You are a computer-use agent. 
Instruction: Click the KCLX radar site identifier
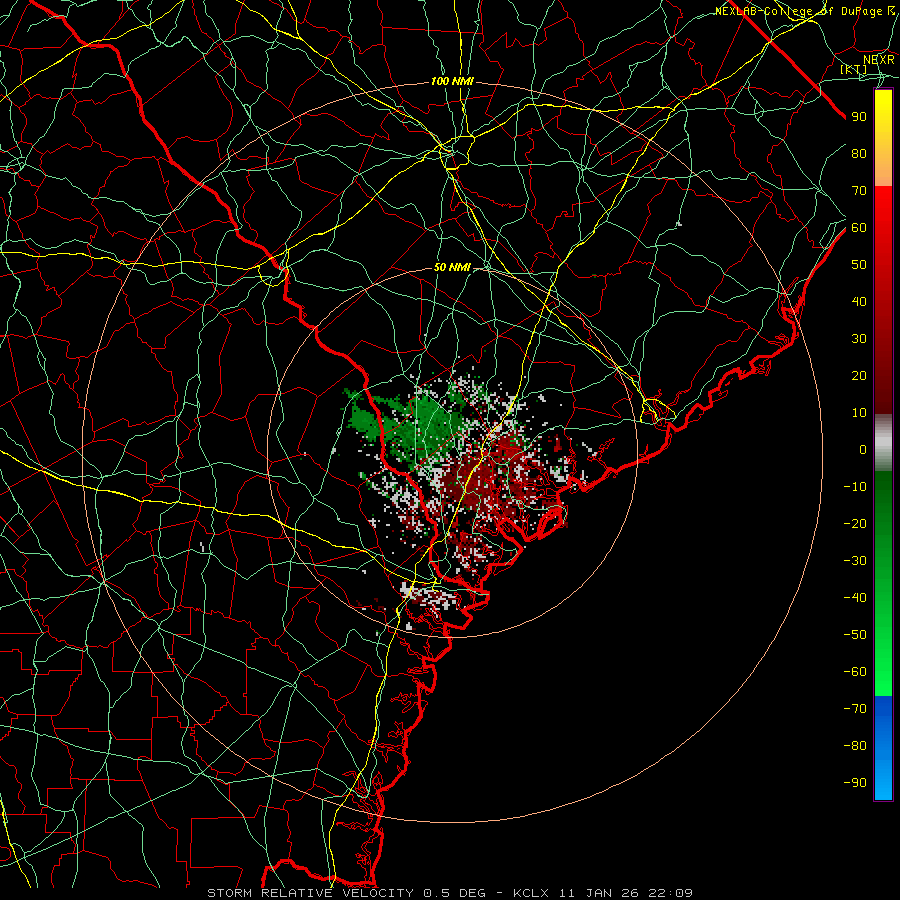click(531, 893)
